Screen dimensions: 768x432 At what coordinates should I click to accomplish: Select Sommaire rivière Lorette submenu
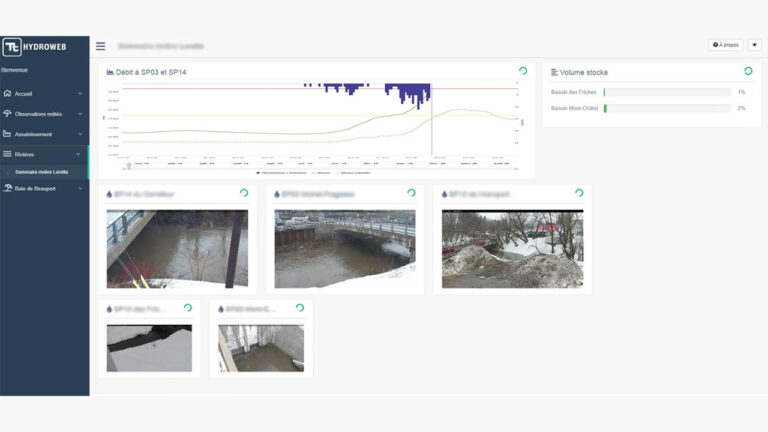[x=44, y=172]
